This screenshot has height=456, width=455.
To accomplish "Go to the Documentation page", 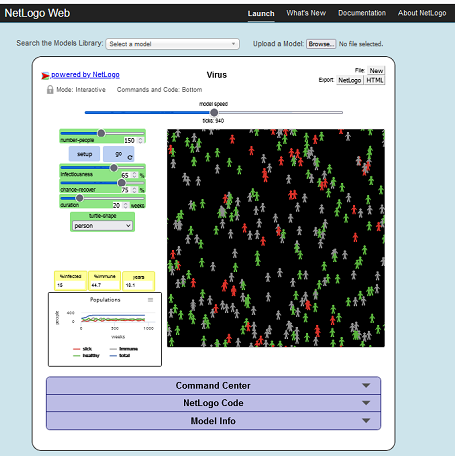I will point(362,13).
